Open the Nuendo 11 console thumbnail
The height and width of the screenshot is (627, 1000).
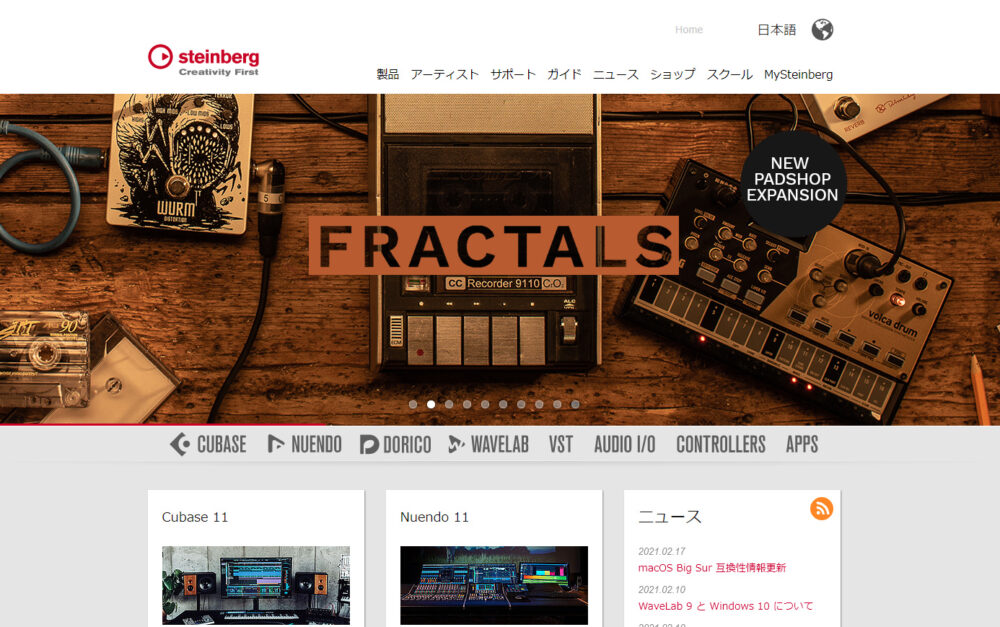[494, 585]
